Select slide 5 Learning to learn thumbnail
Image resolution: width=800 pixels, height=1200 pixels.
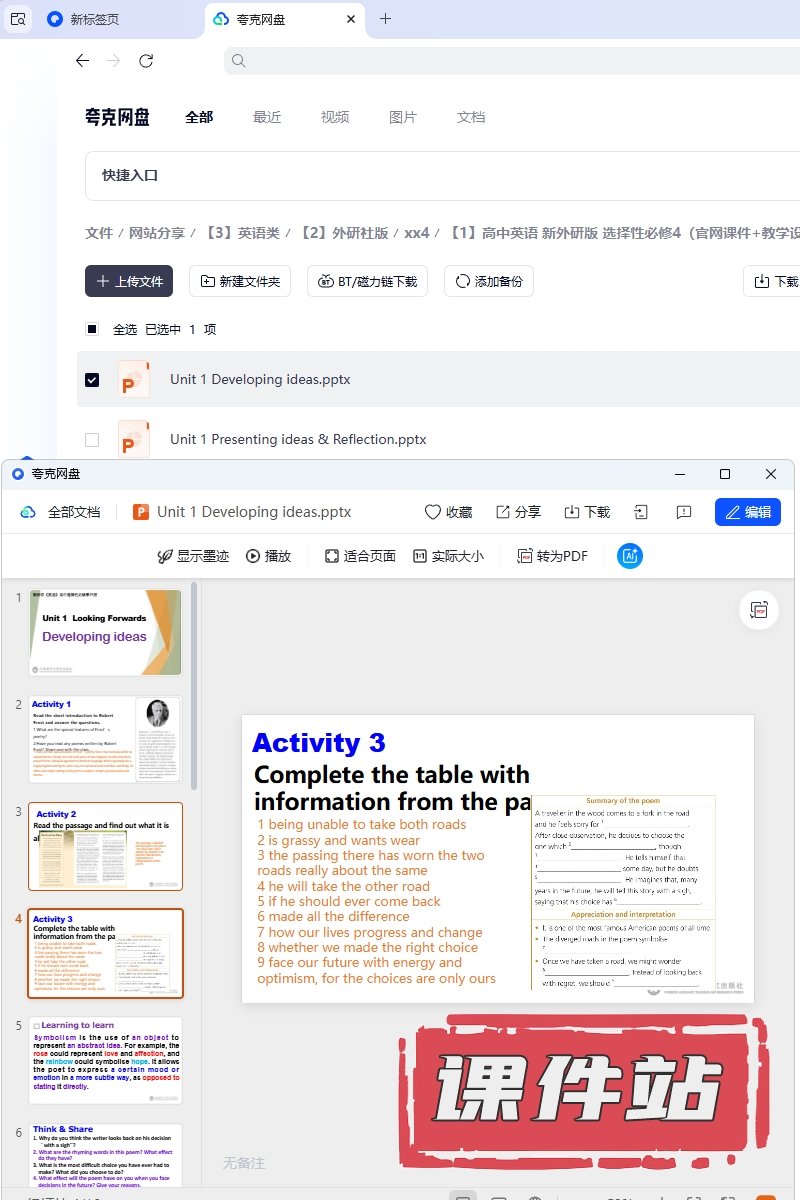(106, 1060)
